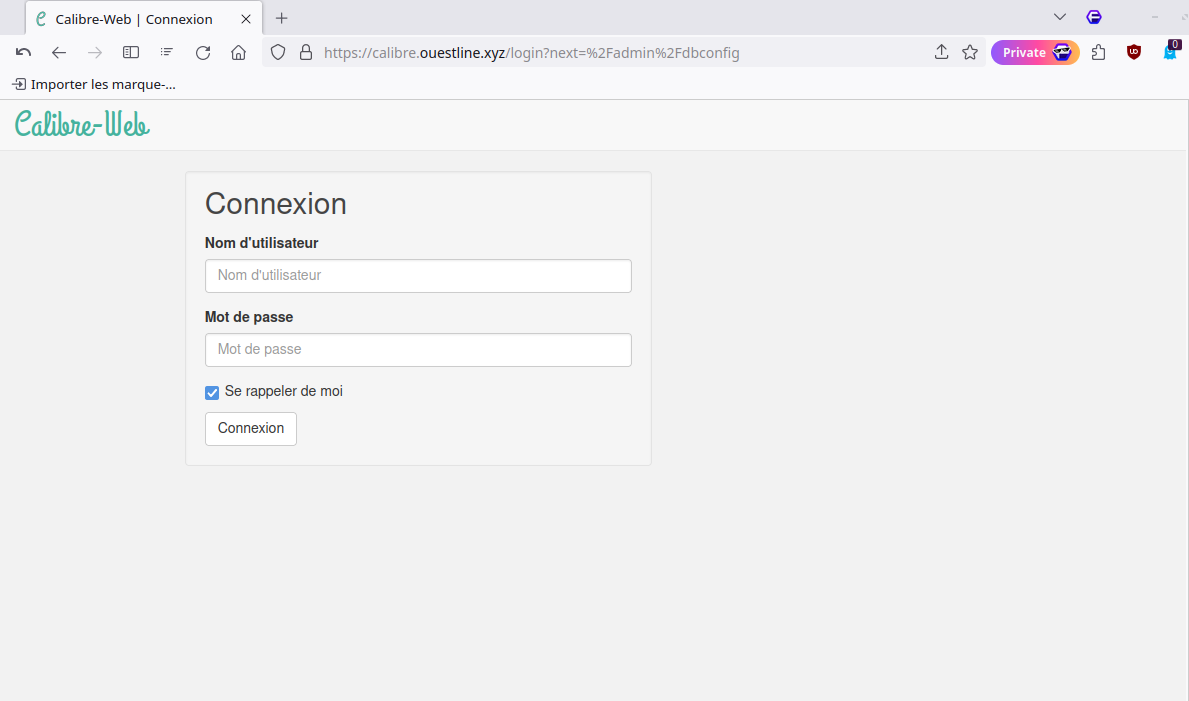The width and height of the screenshot is (1189, 701).
Task: Focus the Mot de passe field
Action: pyautogui.click(x=418, y=350)
